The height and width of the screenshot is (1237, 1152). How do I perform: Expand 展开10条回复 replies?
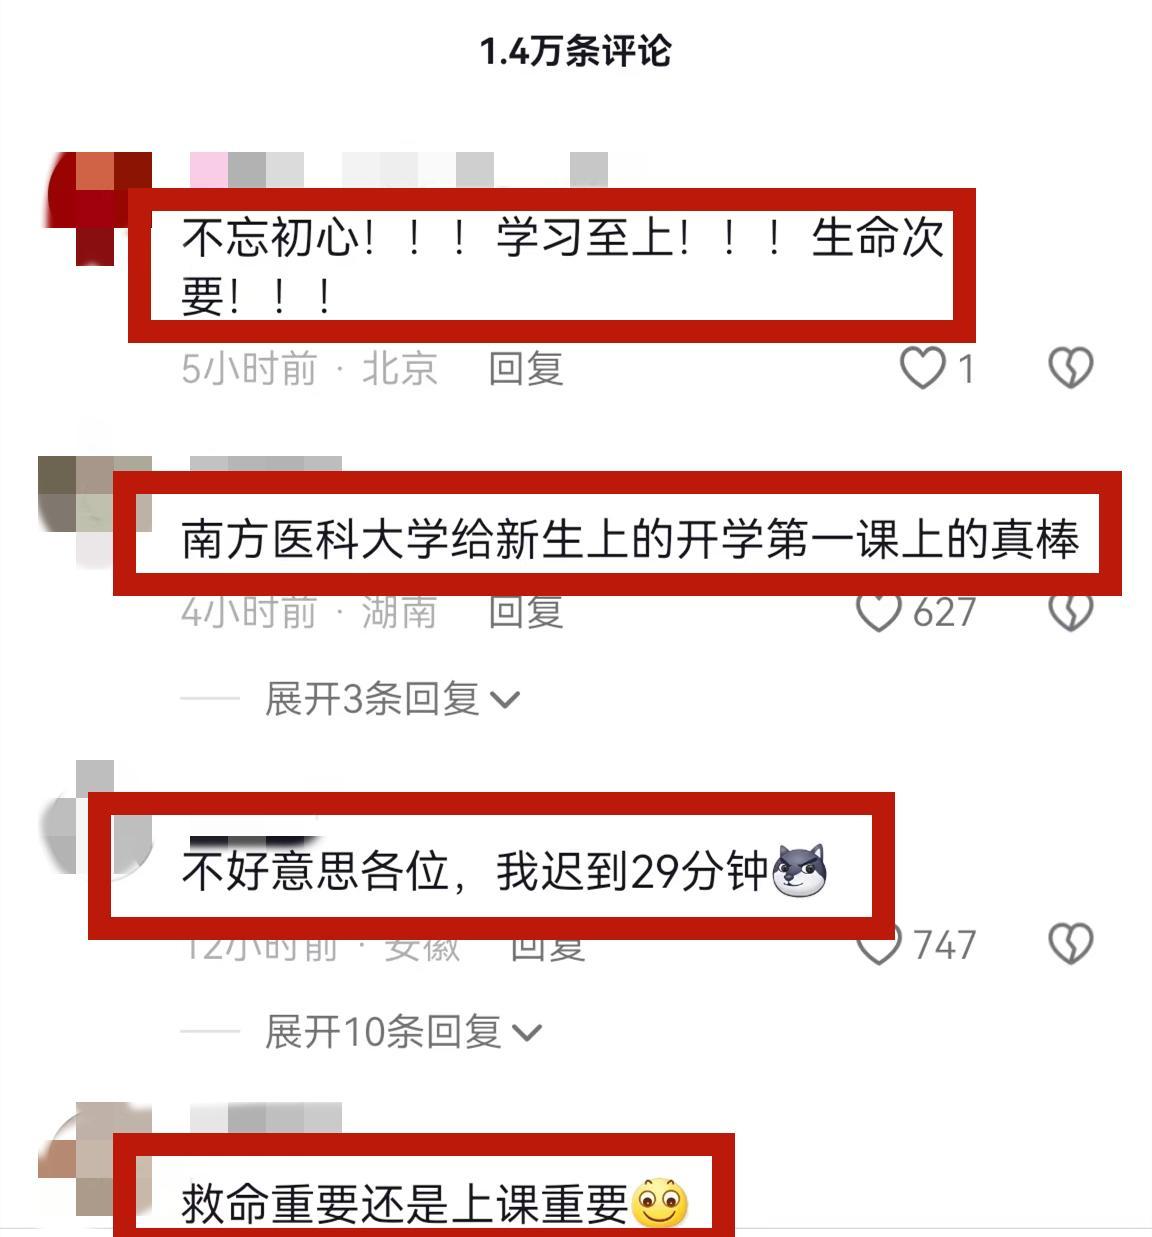(x=402, y=1031)
